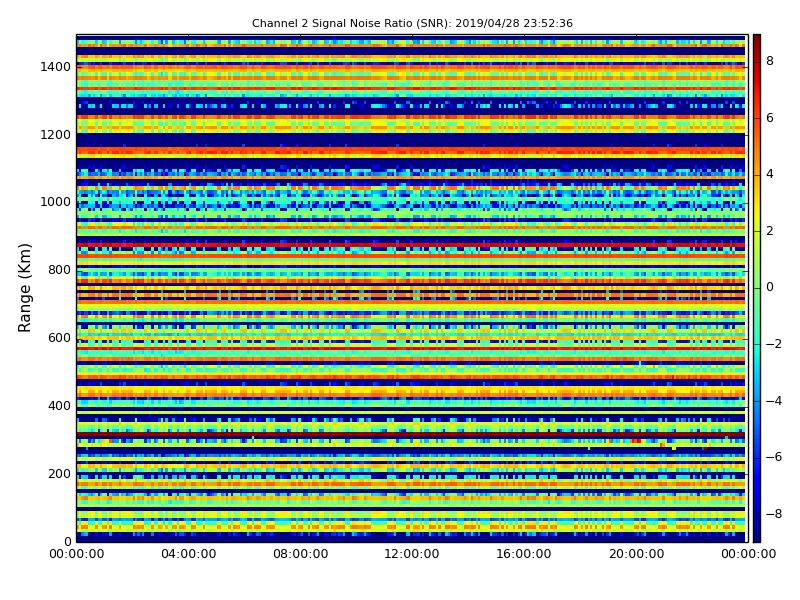
Task: Click the colorbar tick label −6
Action: (x=774, y=457)
